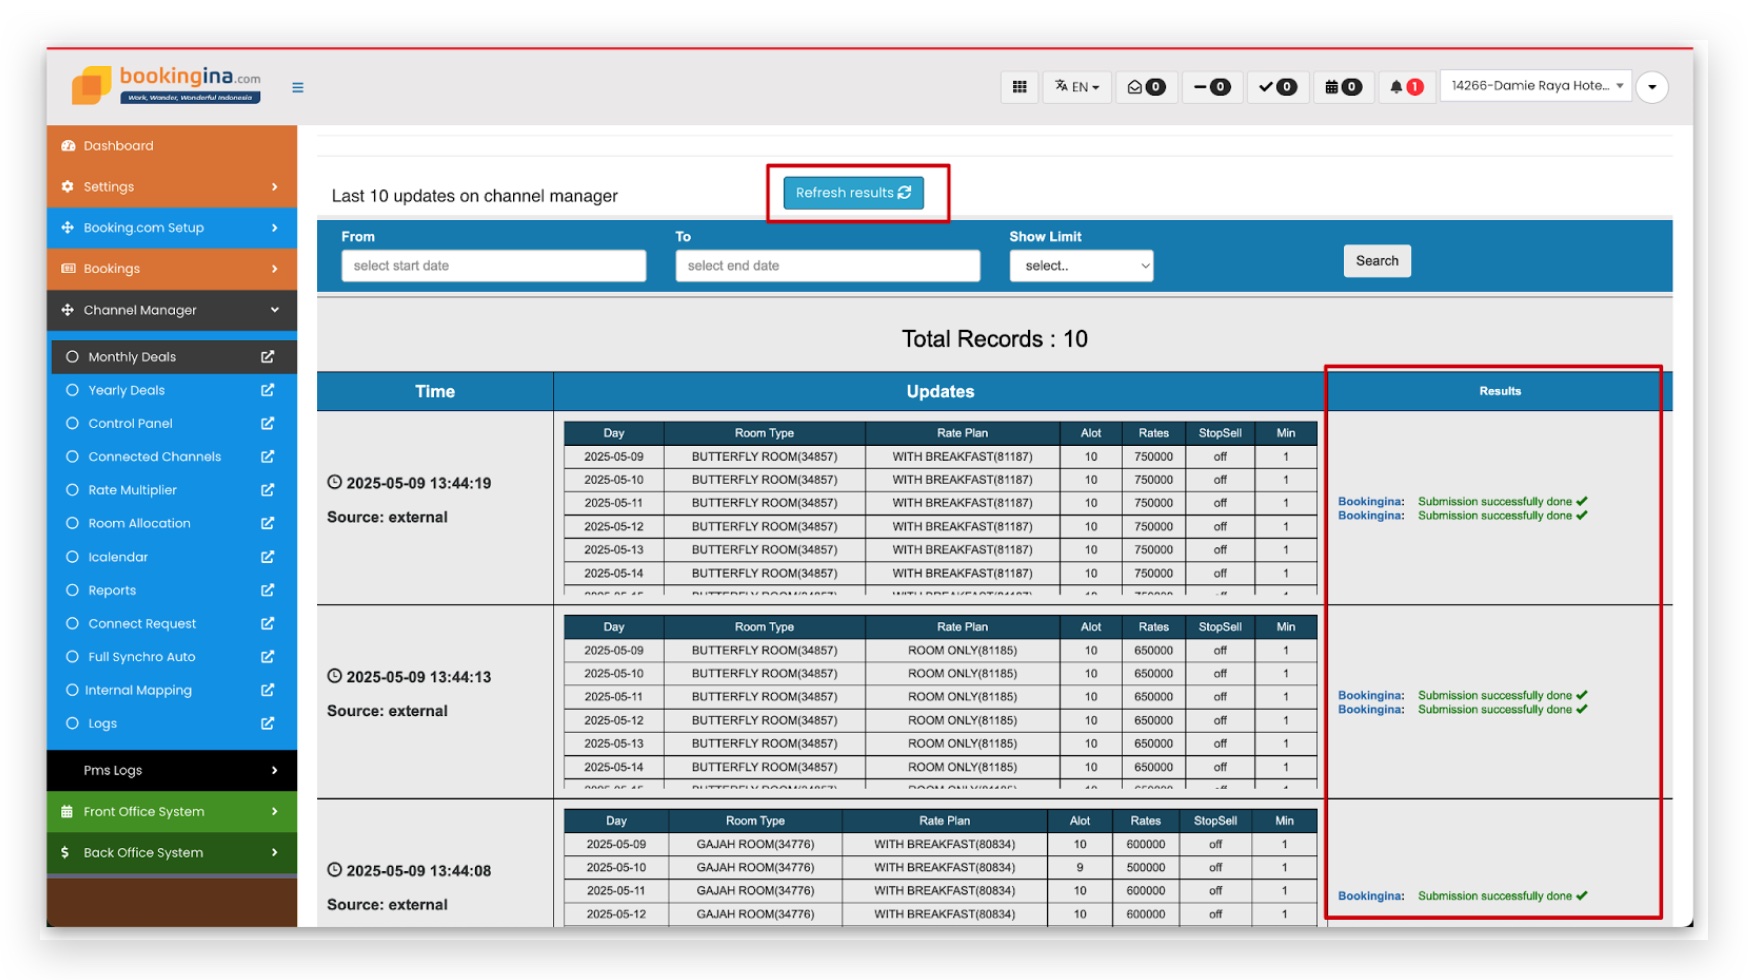Click the Time column header
This screenshot has width=1748, height=980.
click(x=435, y=392)
